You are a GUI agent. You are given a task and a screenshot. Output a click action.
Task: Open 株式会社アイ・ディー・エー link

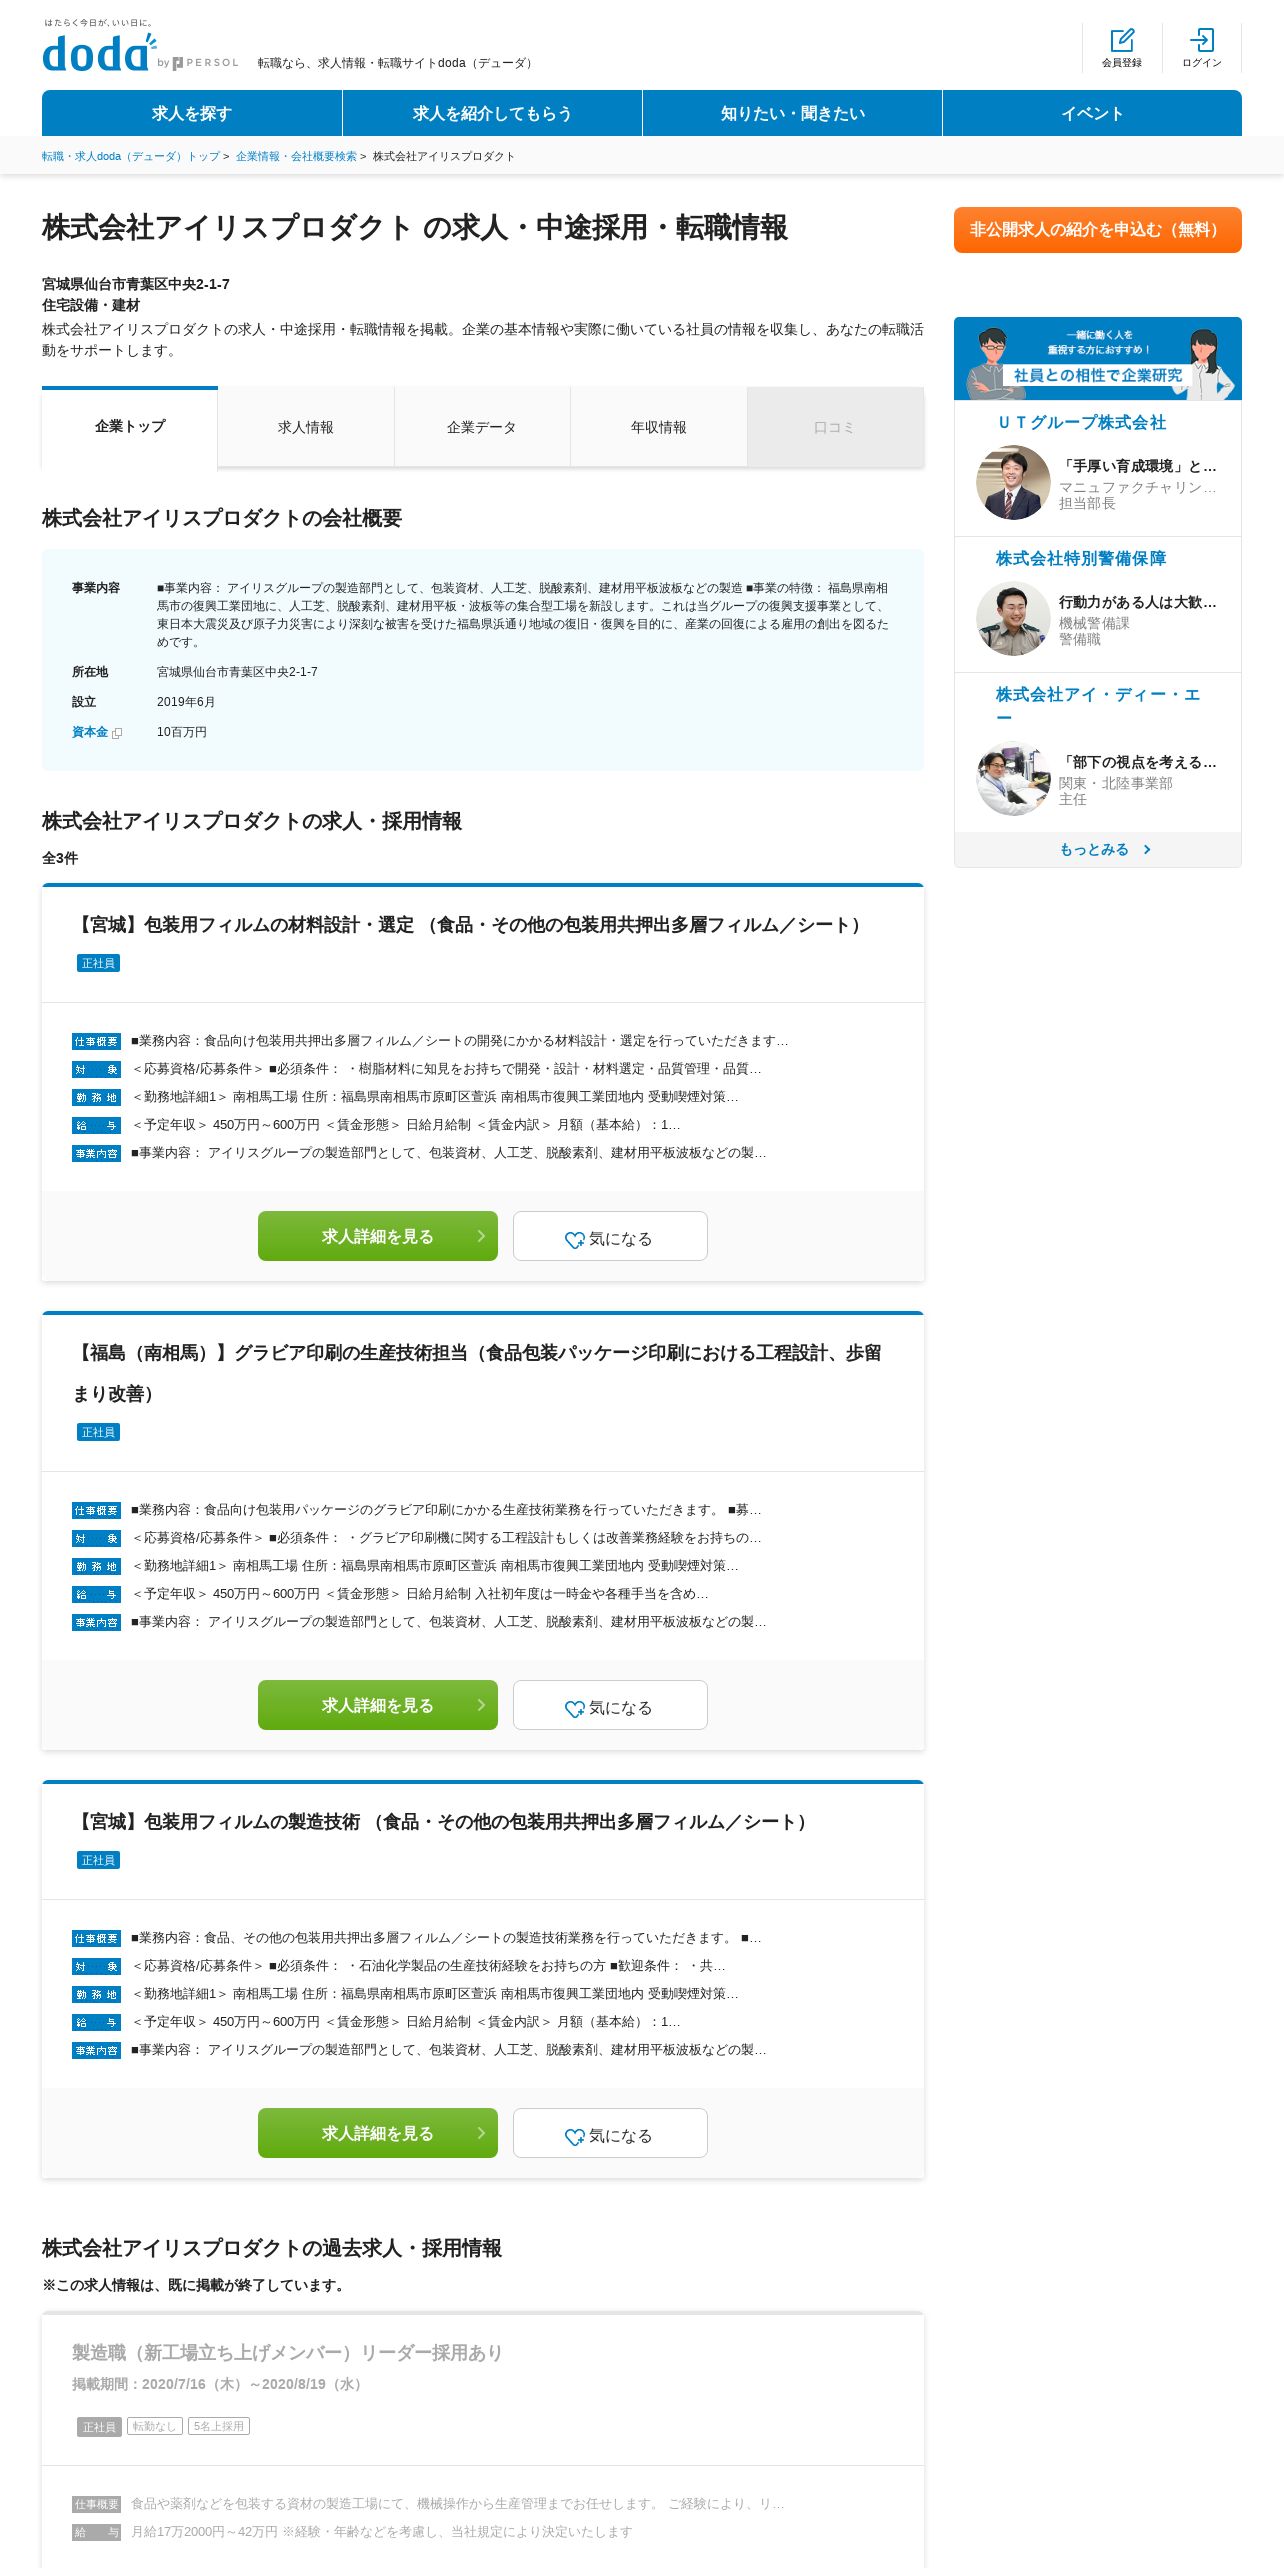[1098, 704]
